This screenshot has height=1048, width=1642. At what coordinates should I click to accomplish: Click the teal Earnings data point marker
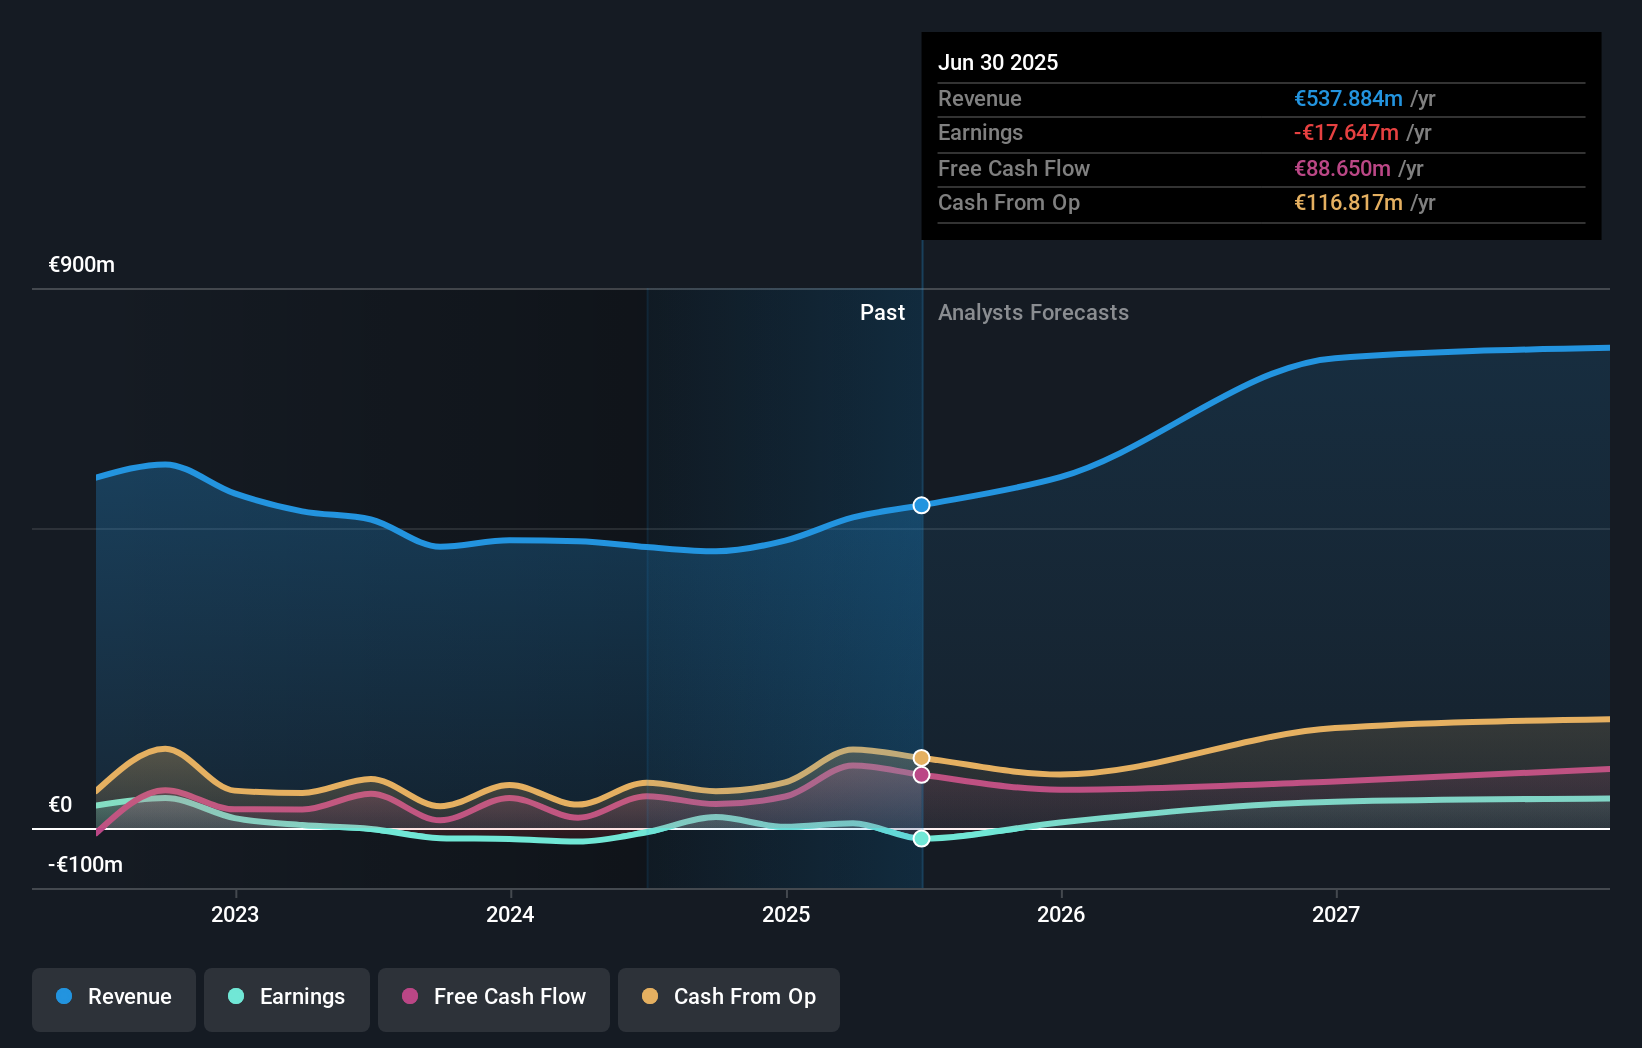click(x=920, y=838)
